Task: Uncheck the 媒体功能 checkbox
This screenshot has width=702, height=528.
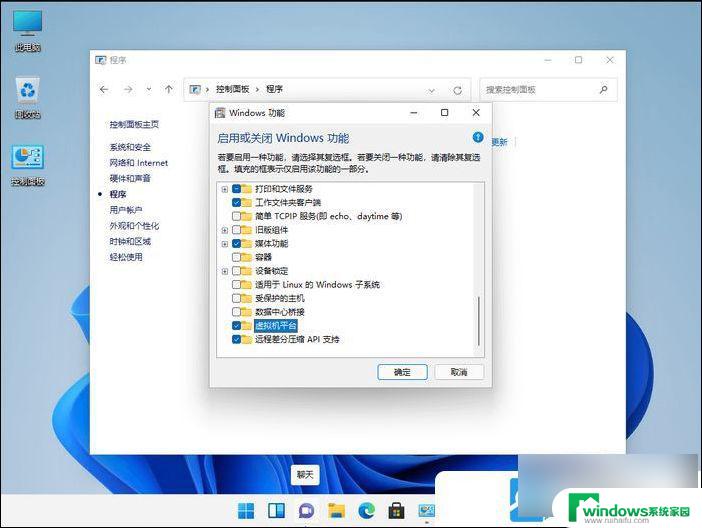Action: tap(237, 244)
